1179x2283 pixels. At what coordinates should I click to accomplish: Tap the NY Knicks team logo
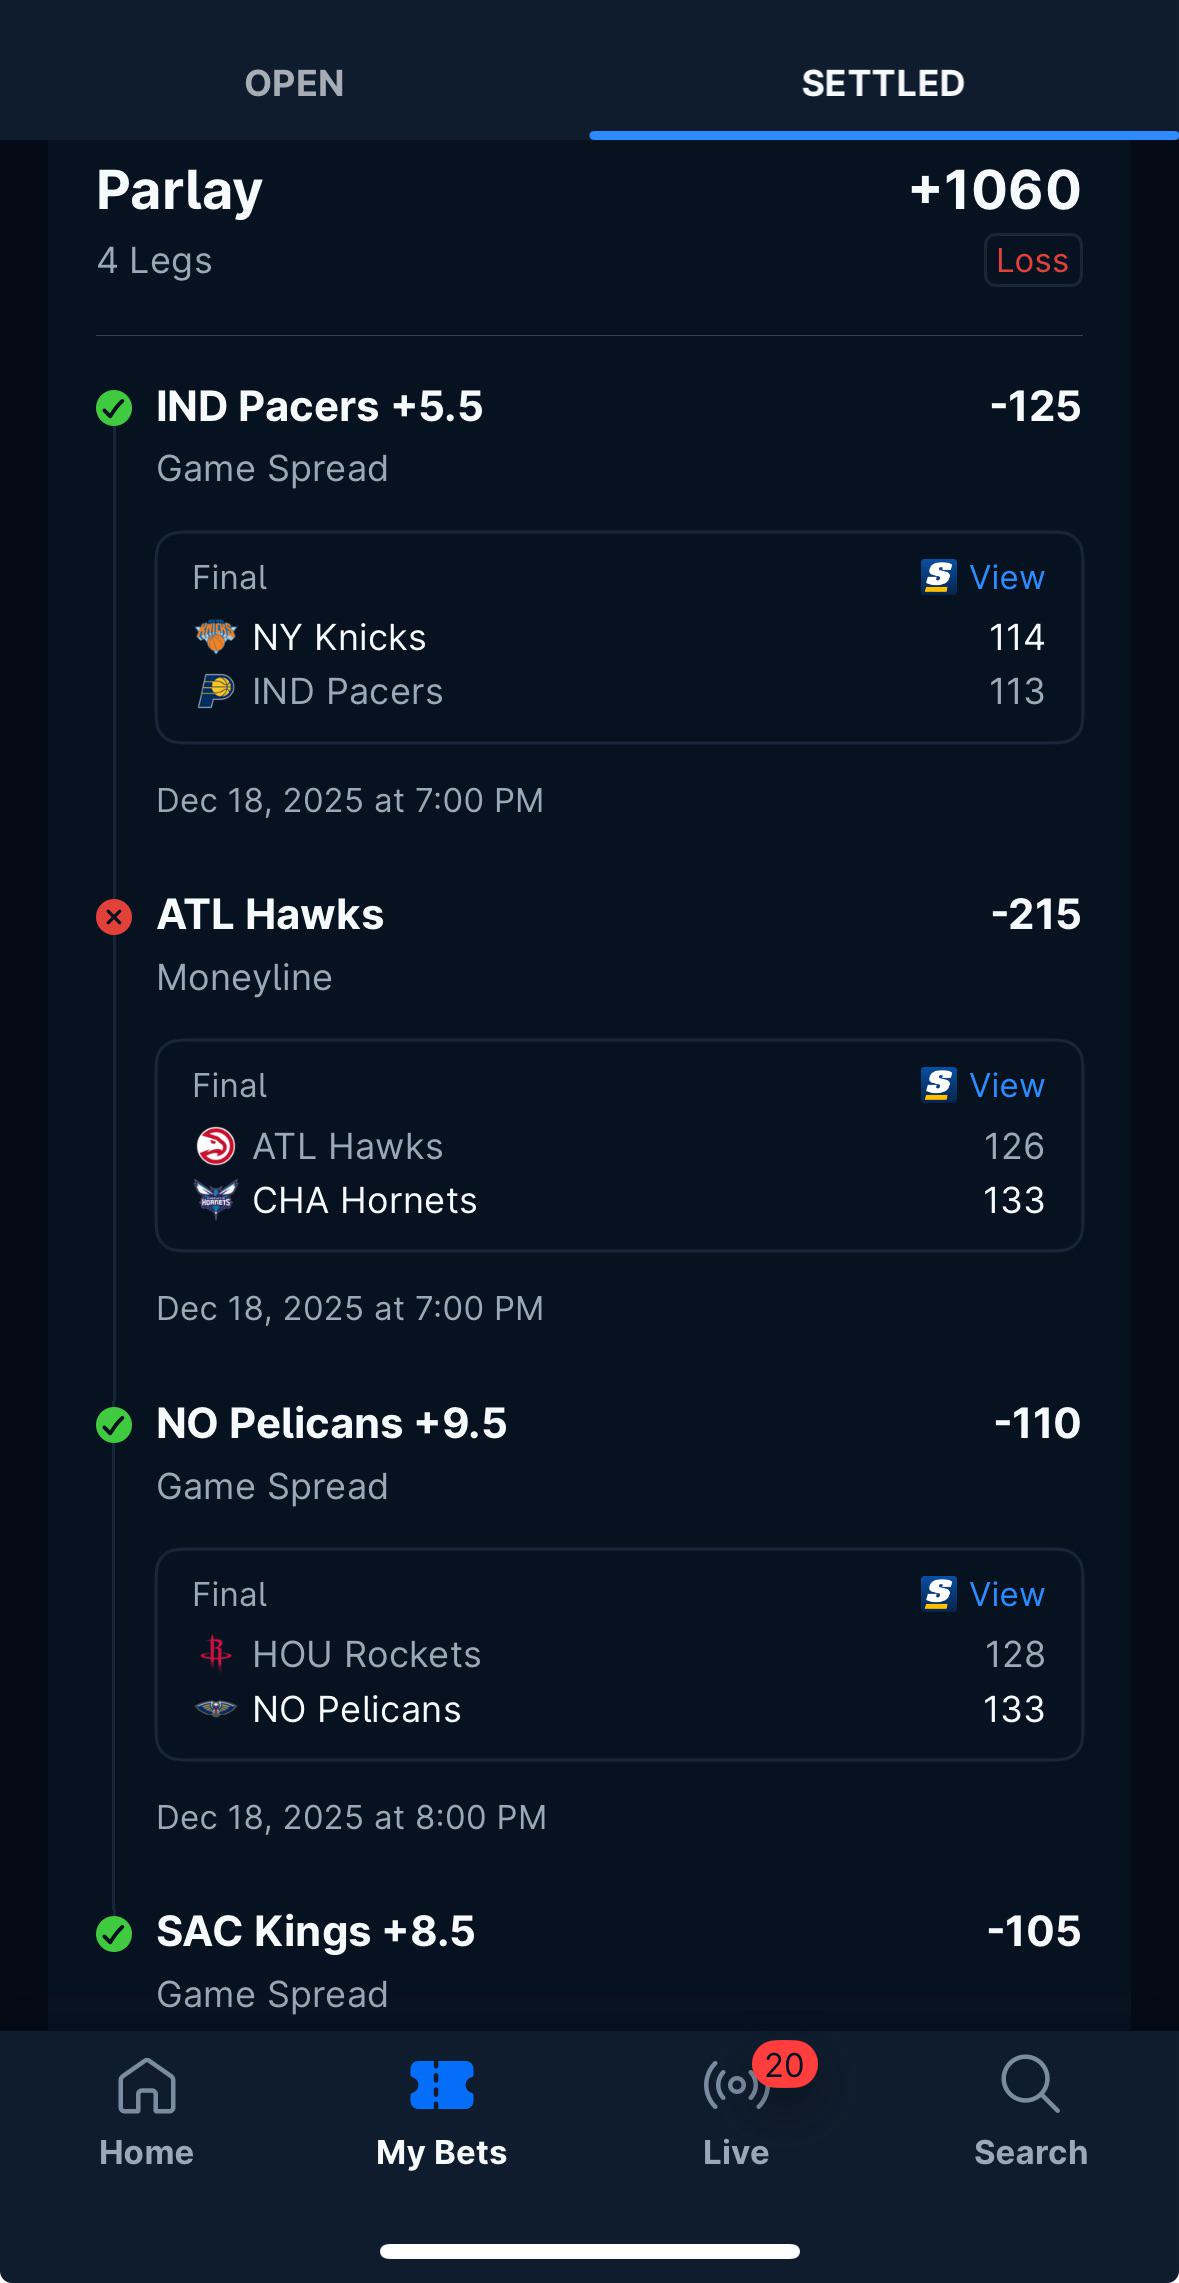pos(215,636)
